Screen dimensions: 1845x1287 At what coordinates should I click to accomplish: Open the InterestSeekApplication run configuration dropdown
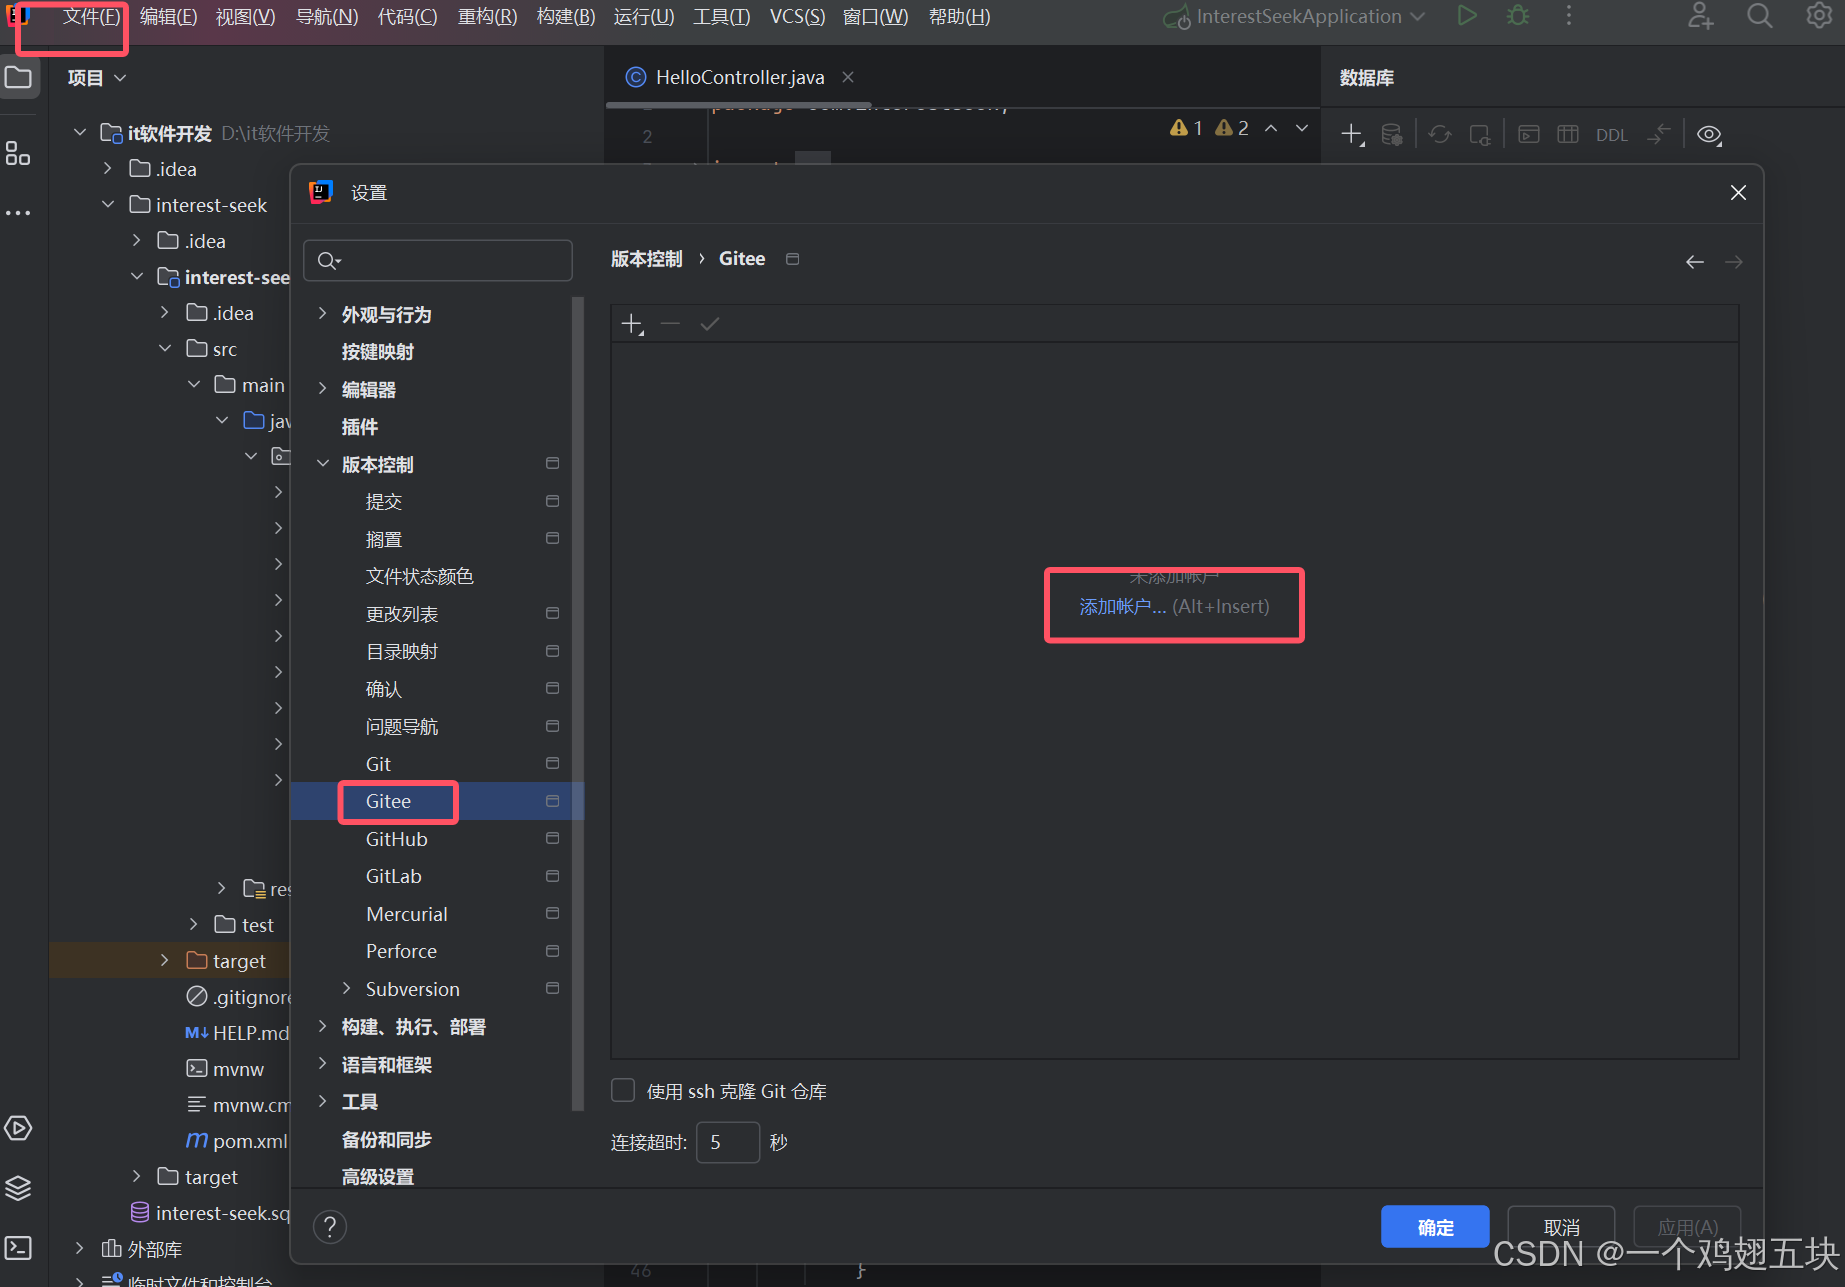[x=1295, y=17]
